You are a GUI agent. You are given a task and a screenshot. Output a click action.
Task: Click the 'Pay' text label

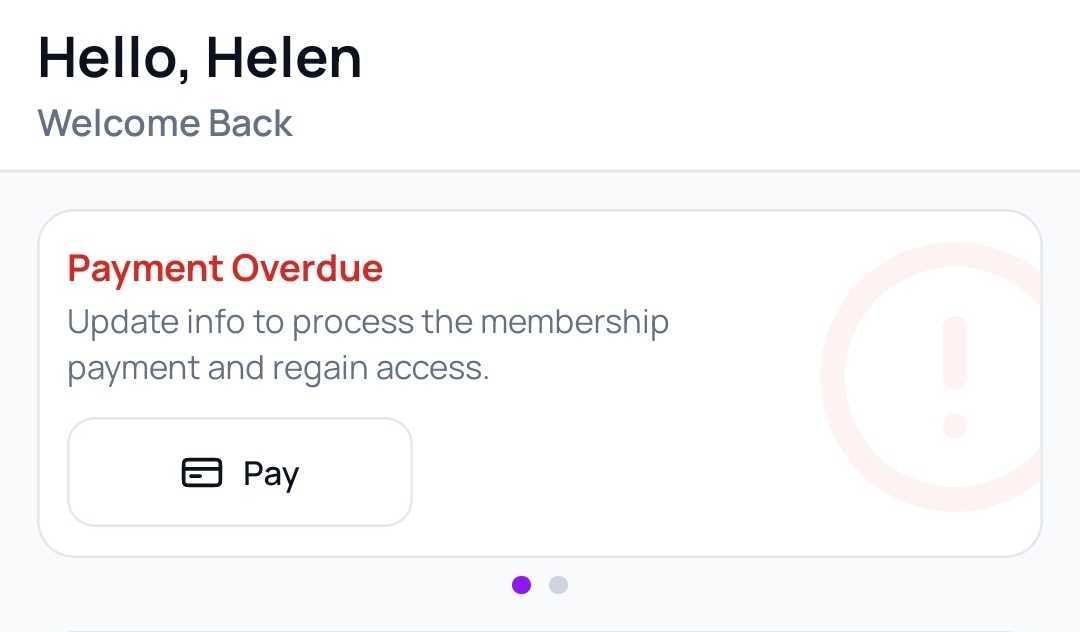point(271,473)
